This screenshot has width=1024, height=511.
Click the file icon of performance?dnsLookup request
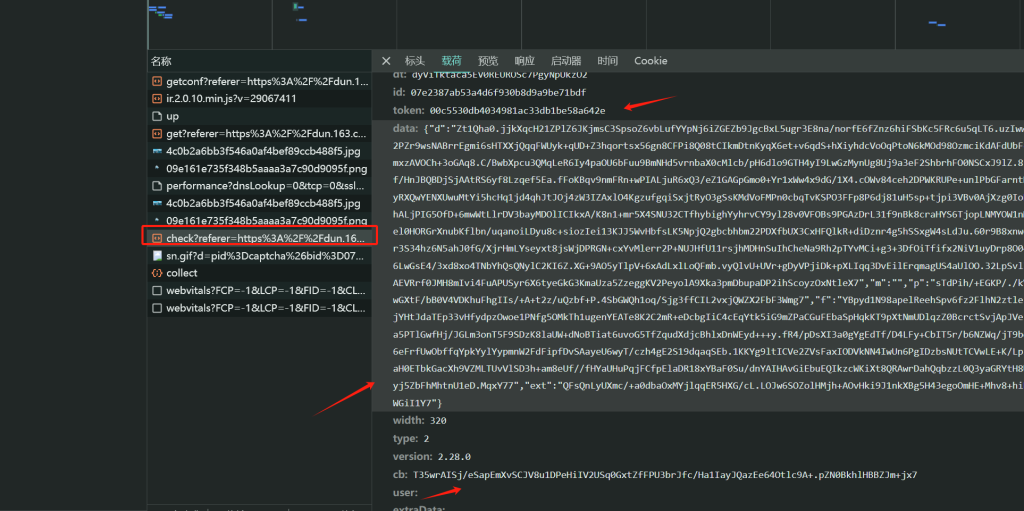(x=157, y=186)
